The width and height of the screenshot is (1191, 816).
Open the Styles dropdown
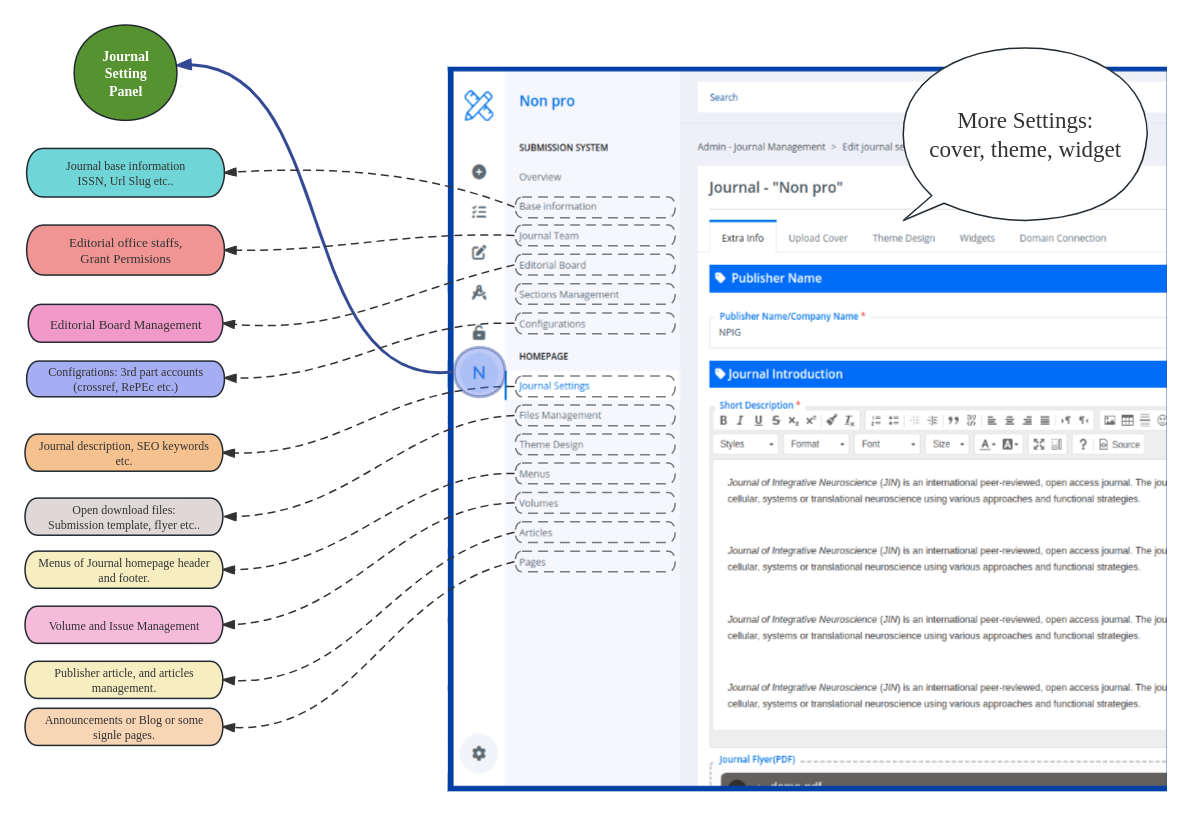[x=746, y=444]
